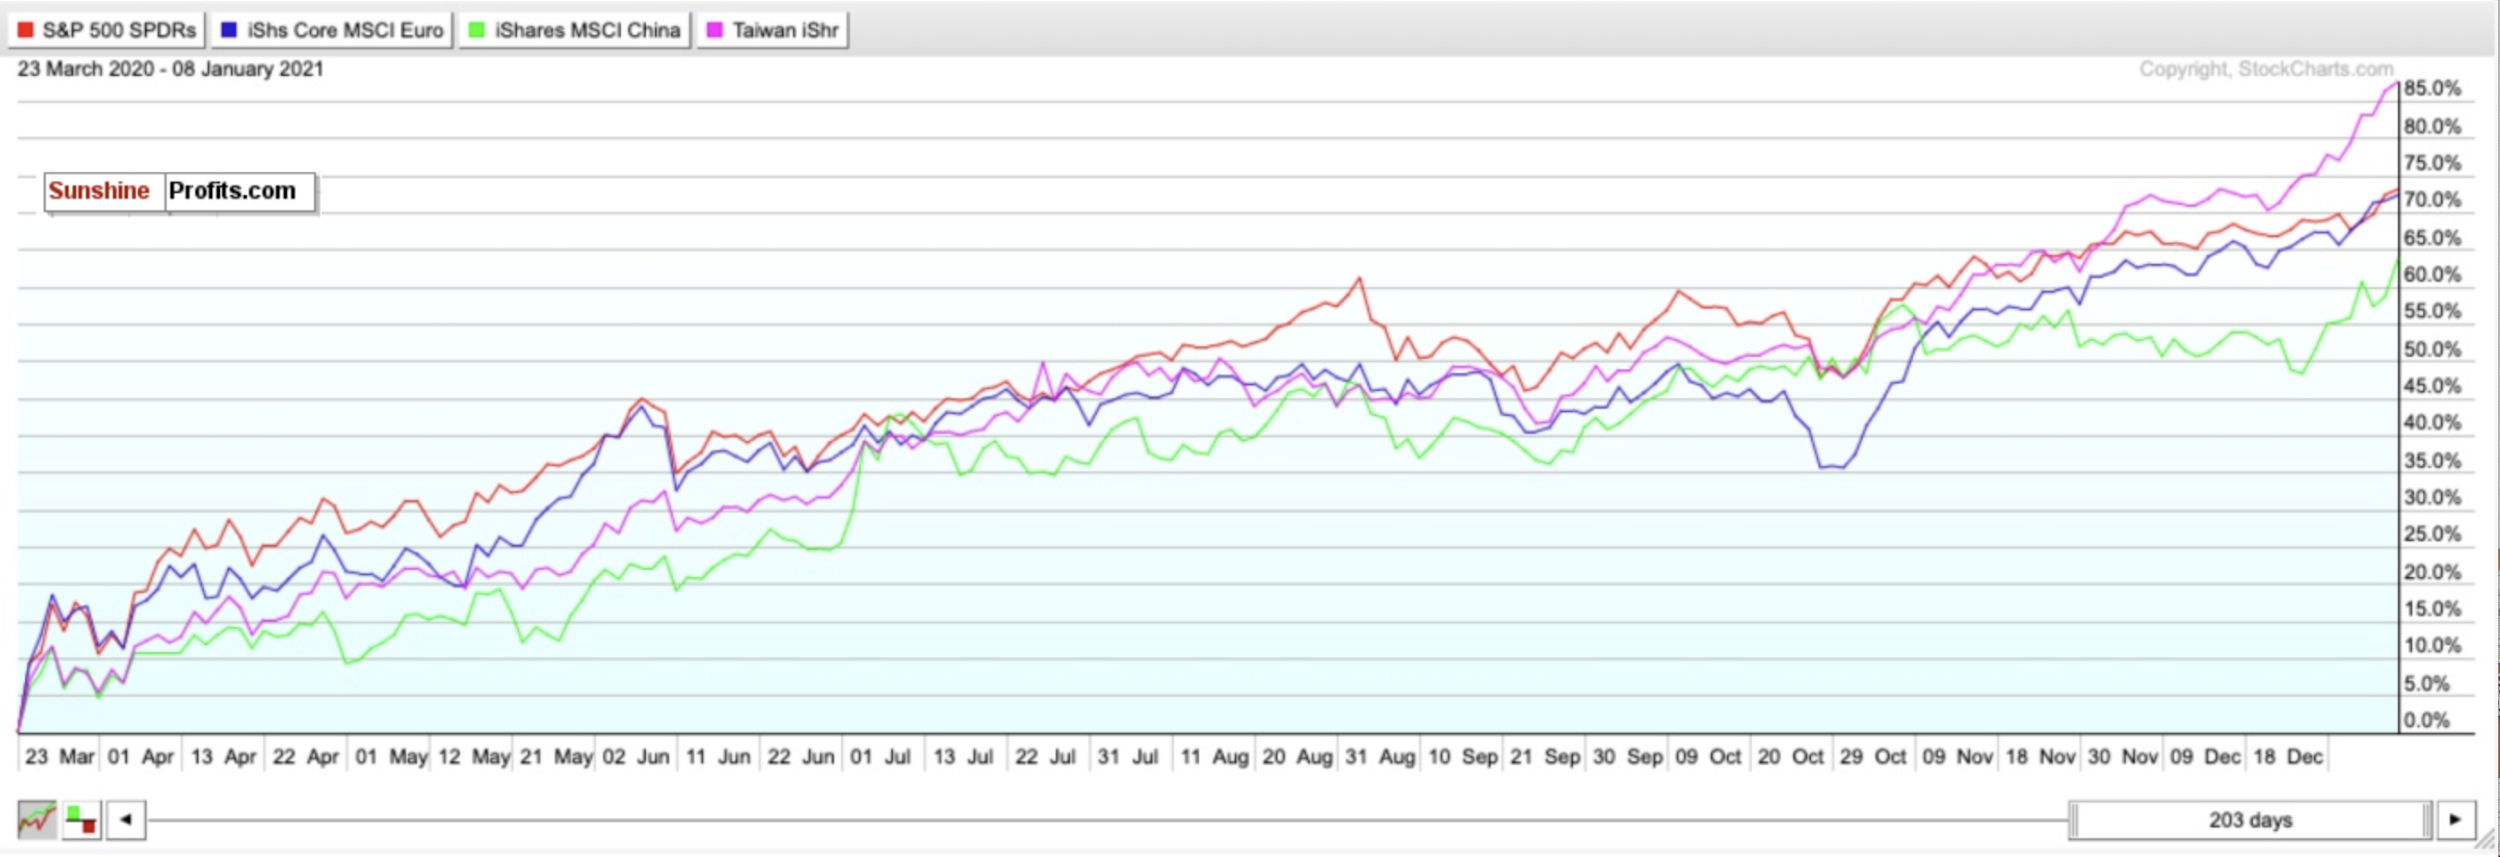
Task: Click the 02 Jun date label
Action: point(636,757)
